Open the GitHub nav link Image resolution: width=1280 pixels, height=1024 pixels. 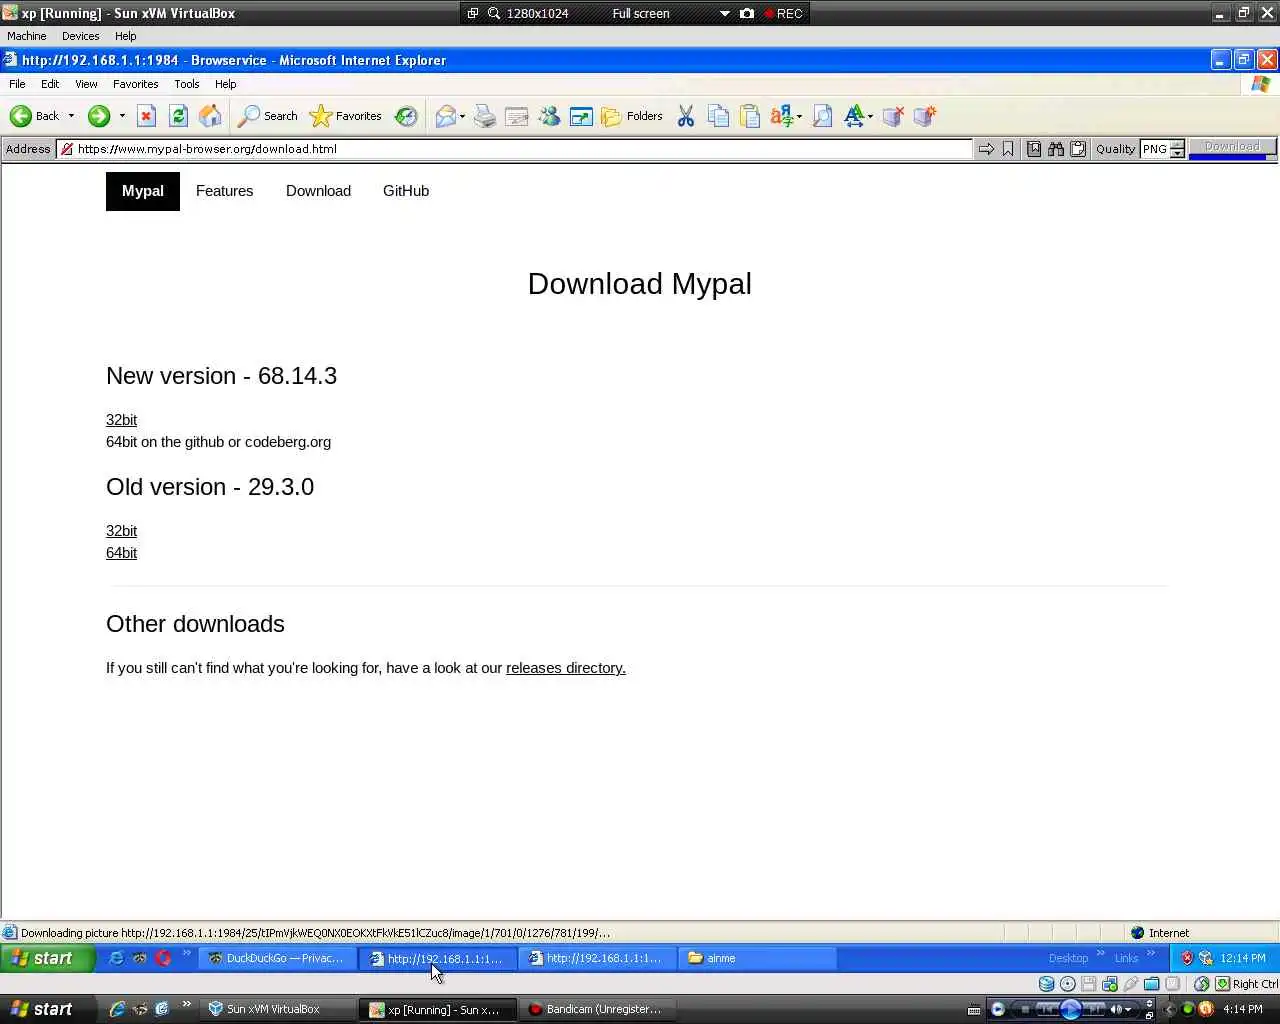[406, 191]
